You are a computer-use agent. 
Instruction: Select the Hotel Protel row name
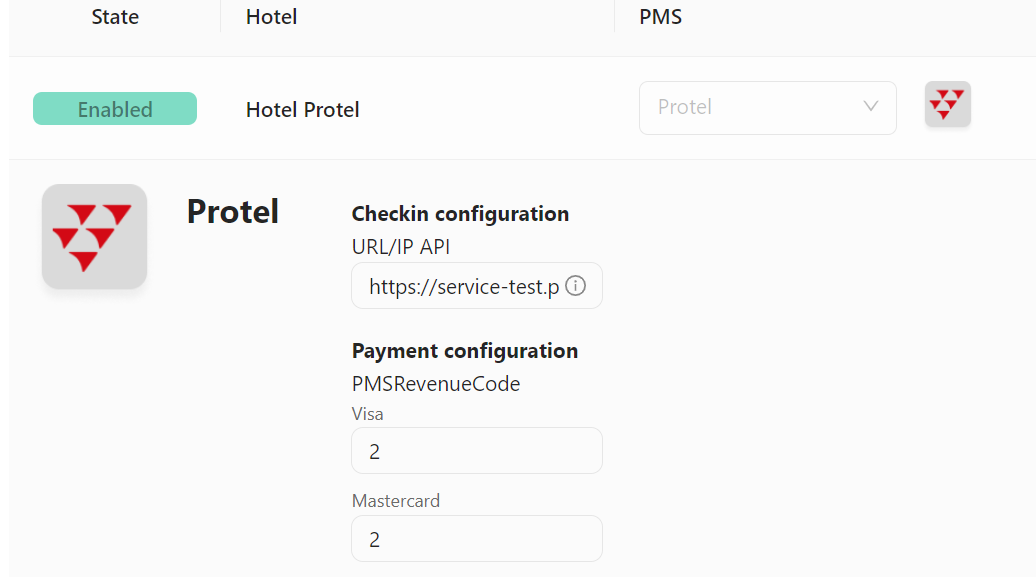coord(303,110)
